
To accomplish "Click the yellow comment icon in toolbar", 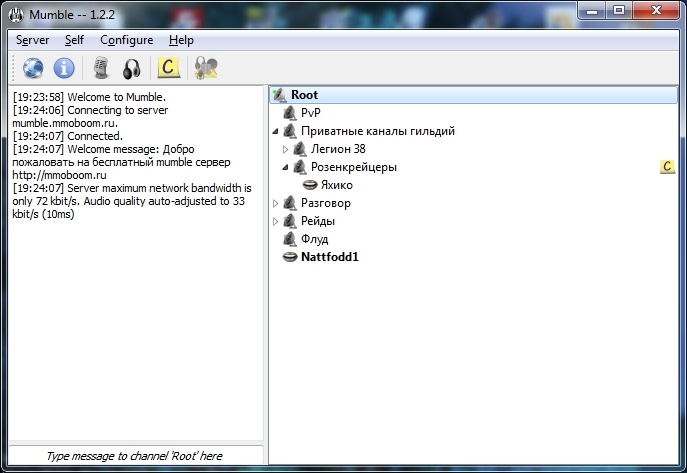I will point(169,67).
